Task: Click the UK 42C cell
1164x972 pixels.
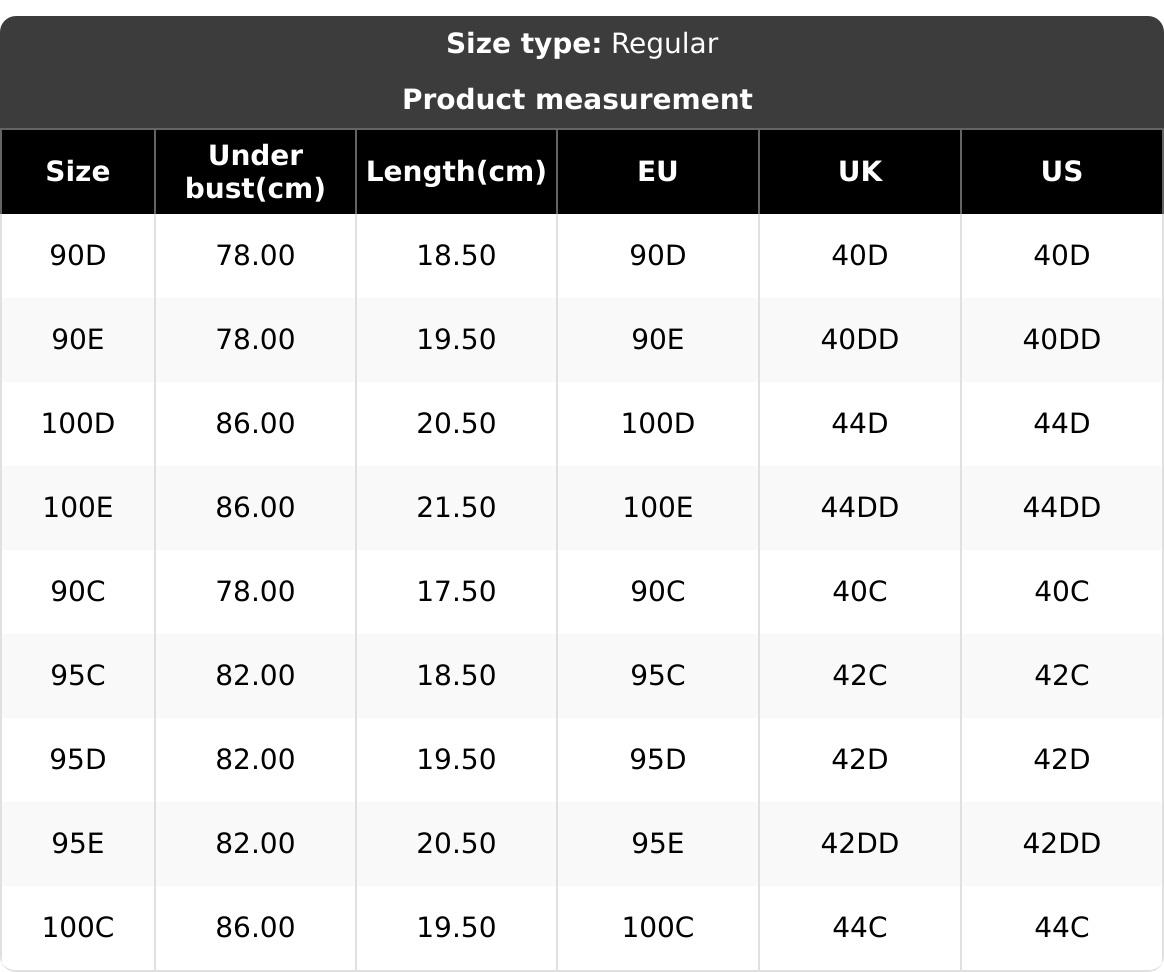Action: tap(860, 676)
